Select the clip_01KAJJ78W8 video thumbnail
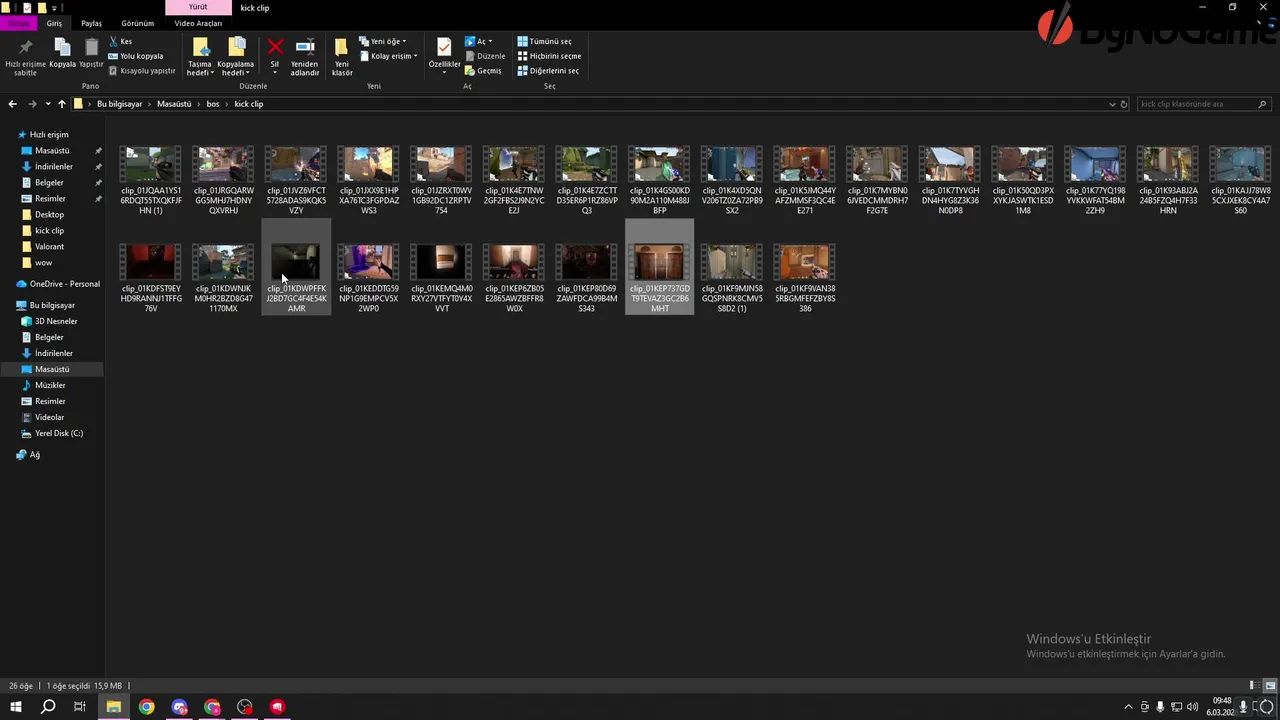 [x=1240, y=164]
